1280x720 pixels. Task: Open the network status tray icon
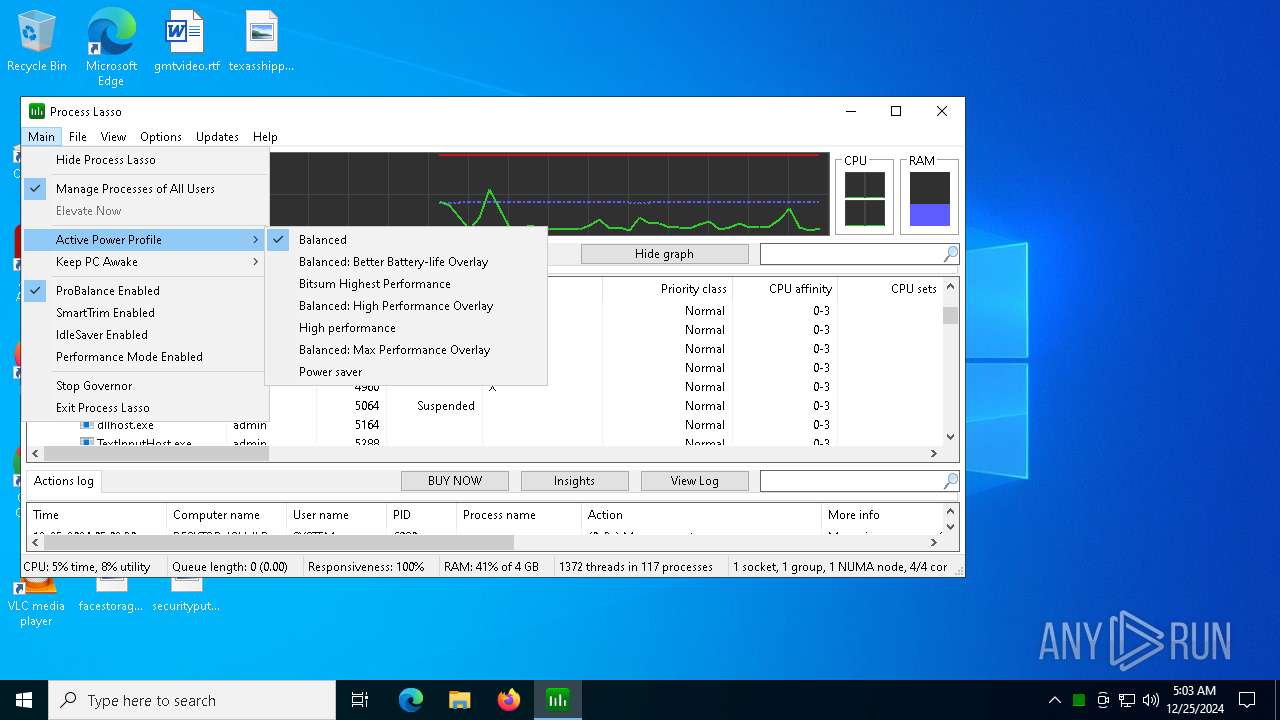click(1127, 700)
